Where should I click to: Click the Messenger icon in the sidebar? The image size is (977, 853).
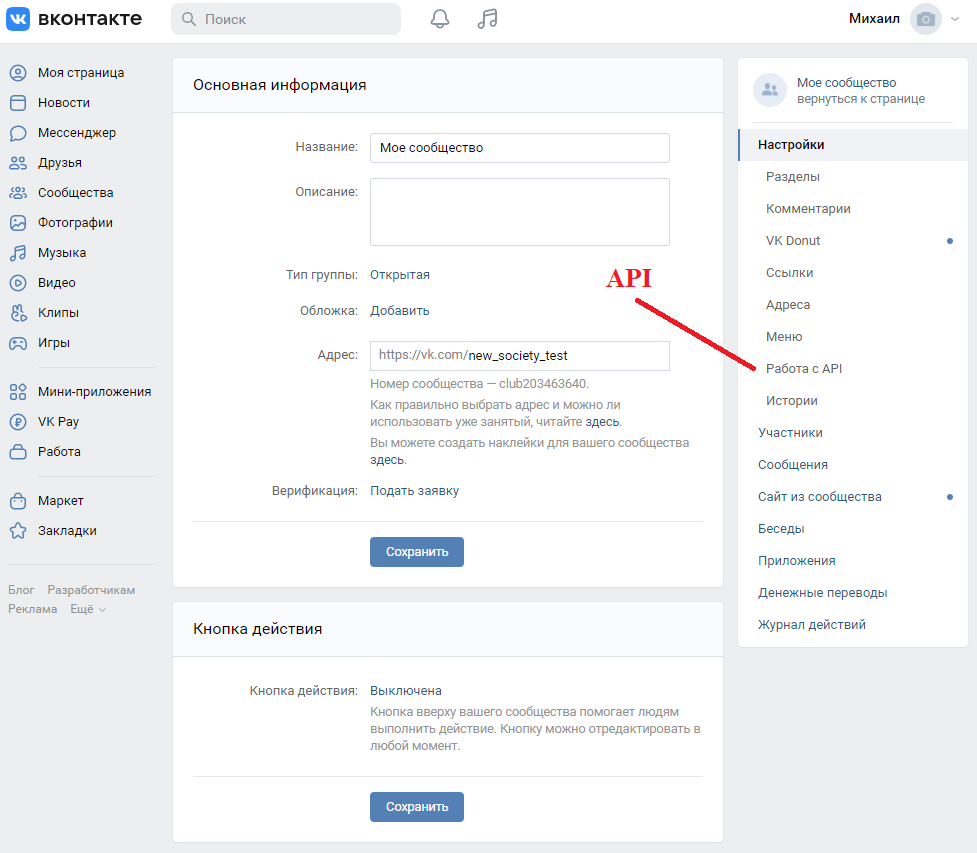point(18,133)
